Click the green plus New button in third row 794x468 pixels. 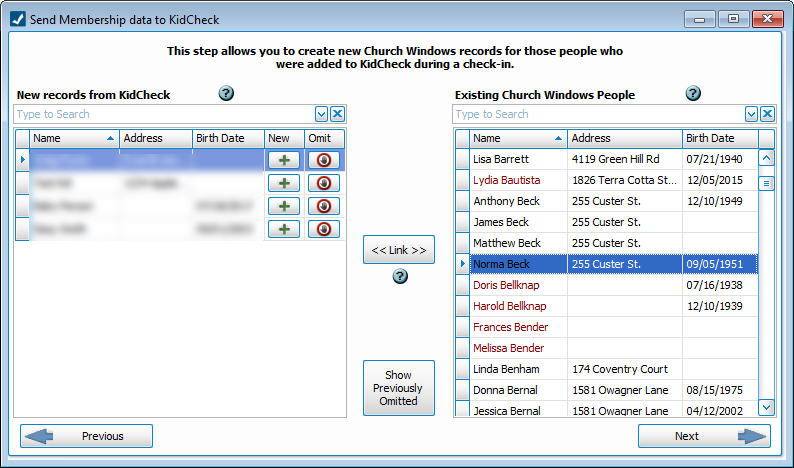tap(284, 206)
